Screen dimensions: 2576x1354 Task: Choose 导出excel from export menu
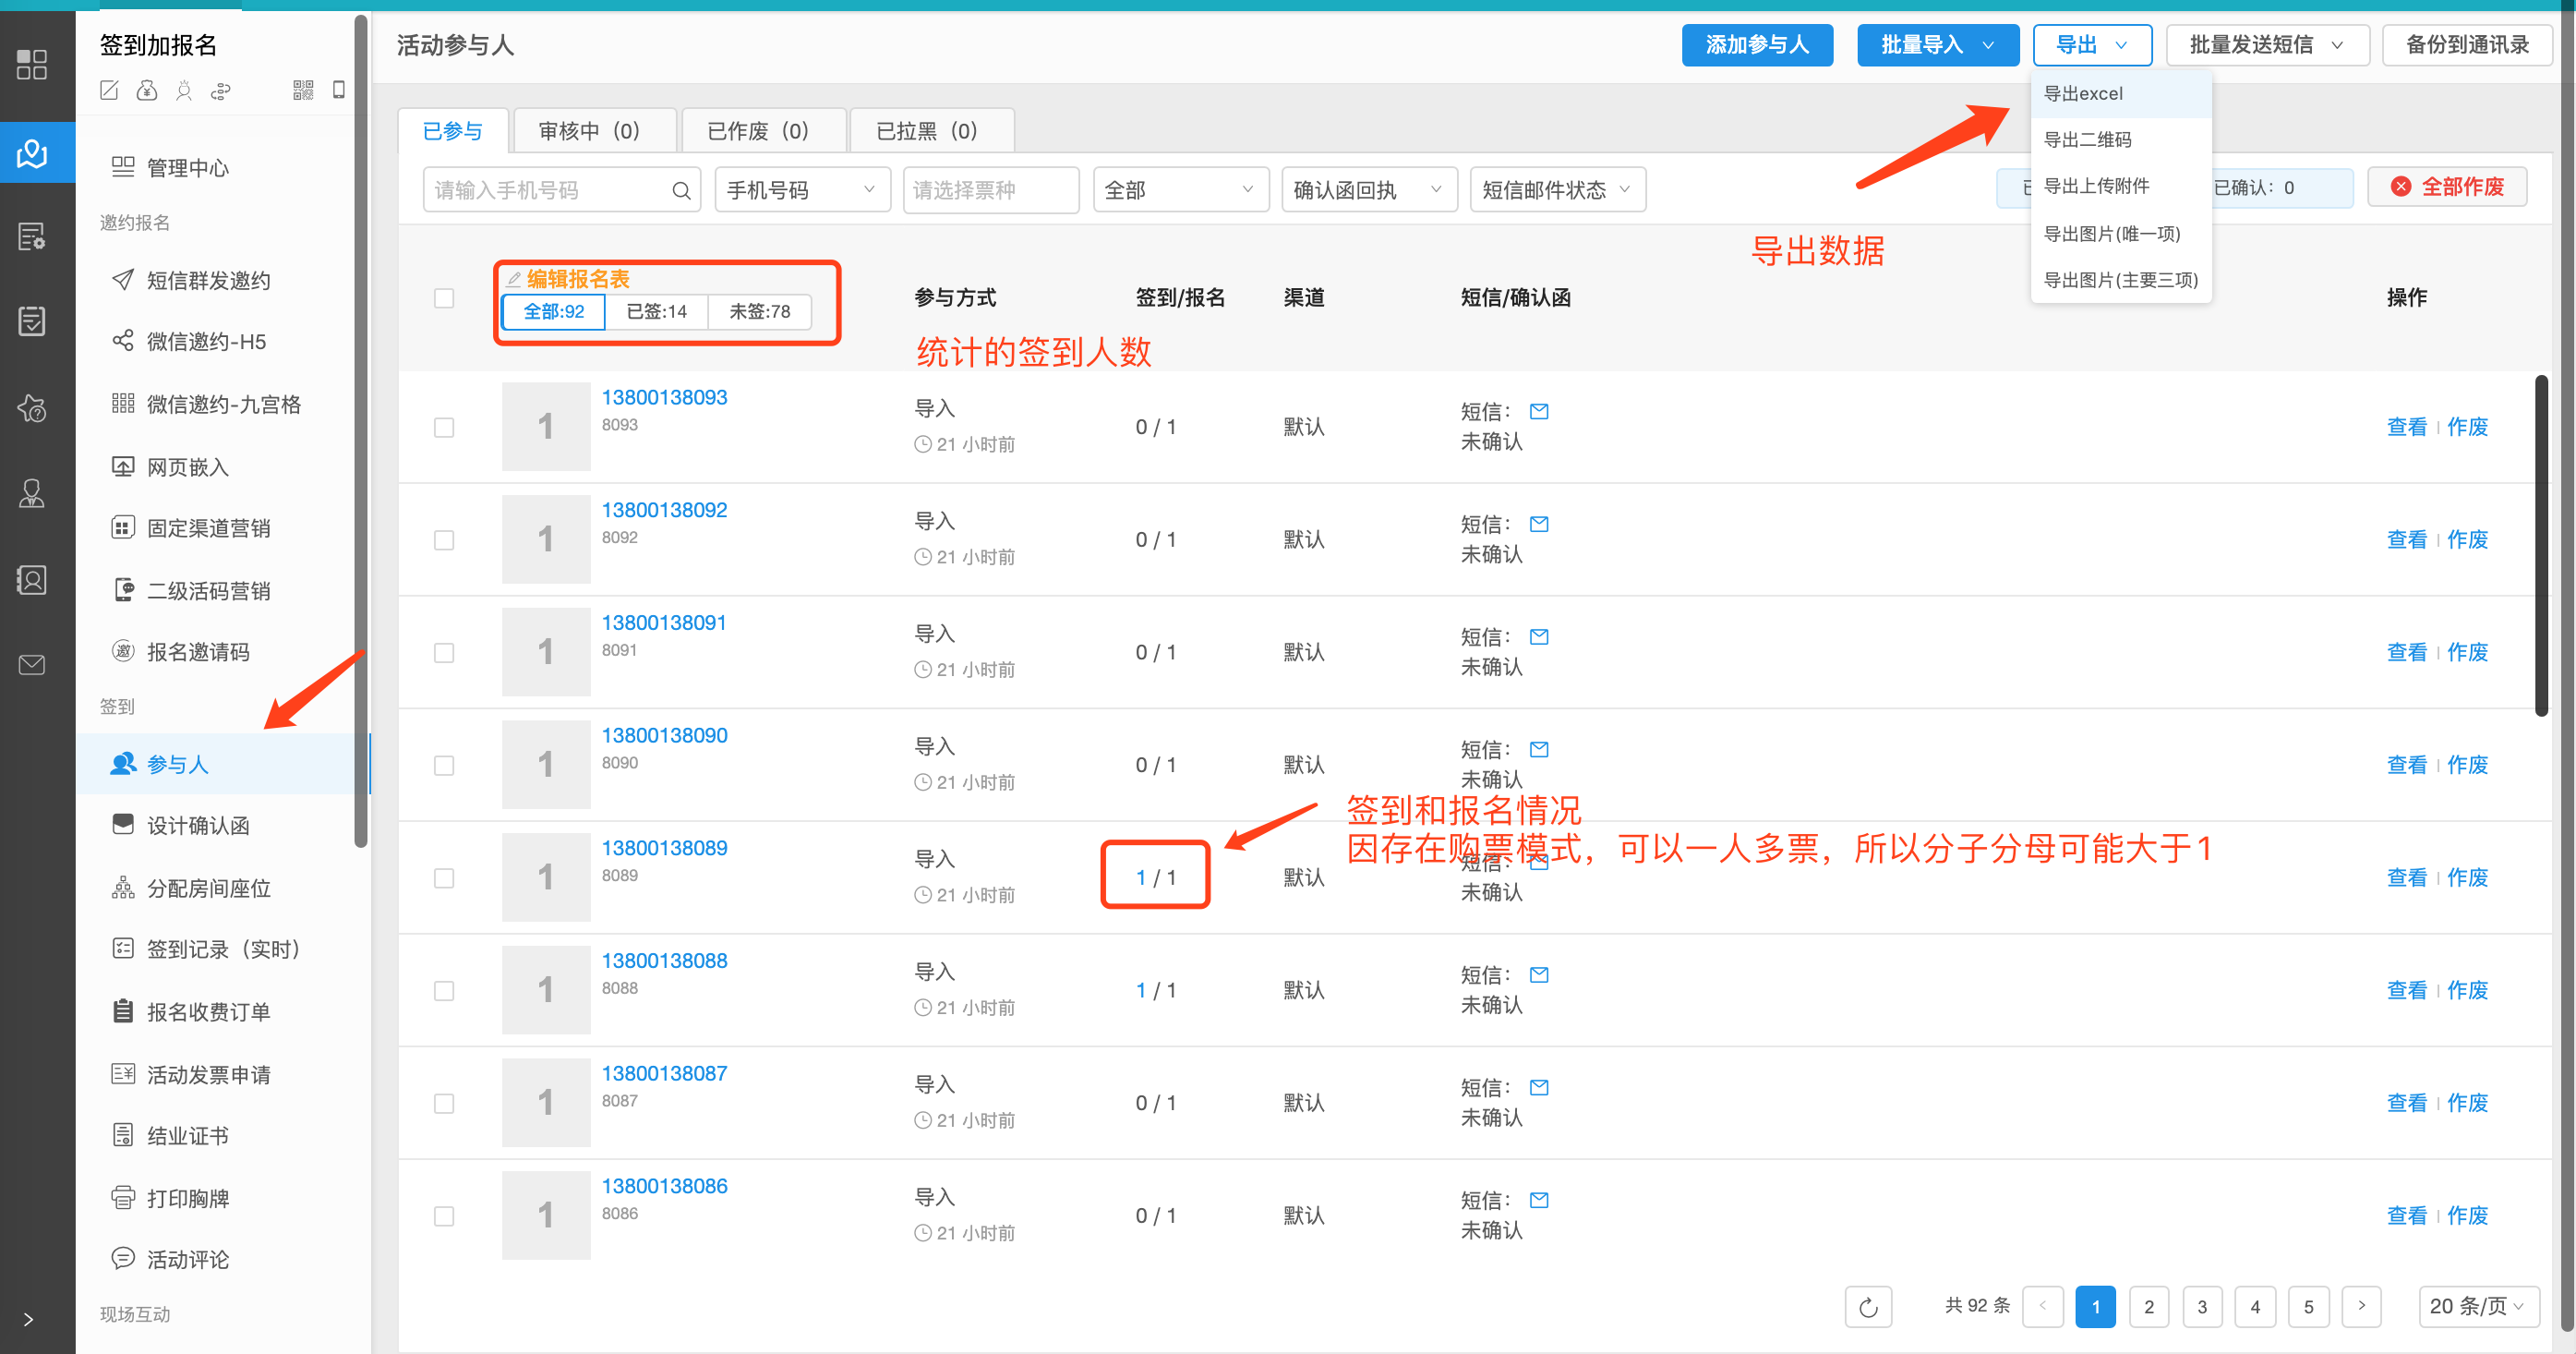(x=2120, y=94)
